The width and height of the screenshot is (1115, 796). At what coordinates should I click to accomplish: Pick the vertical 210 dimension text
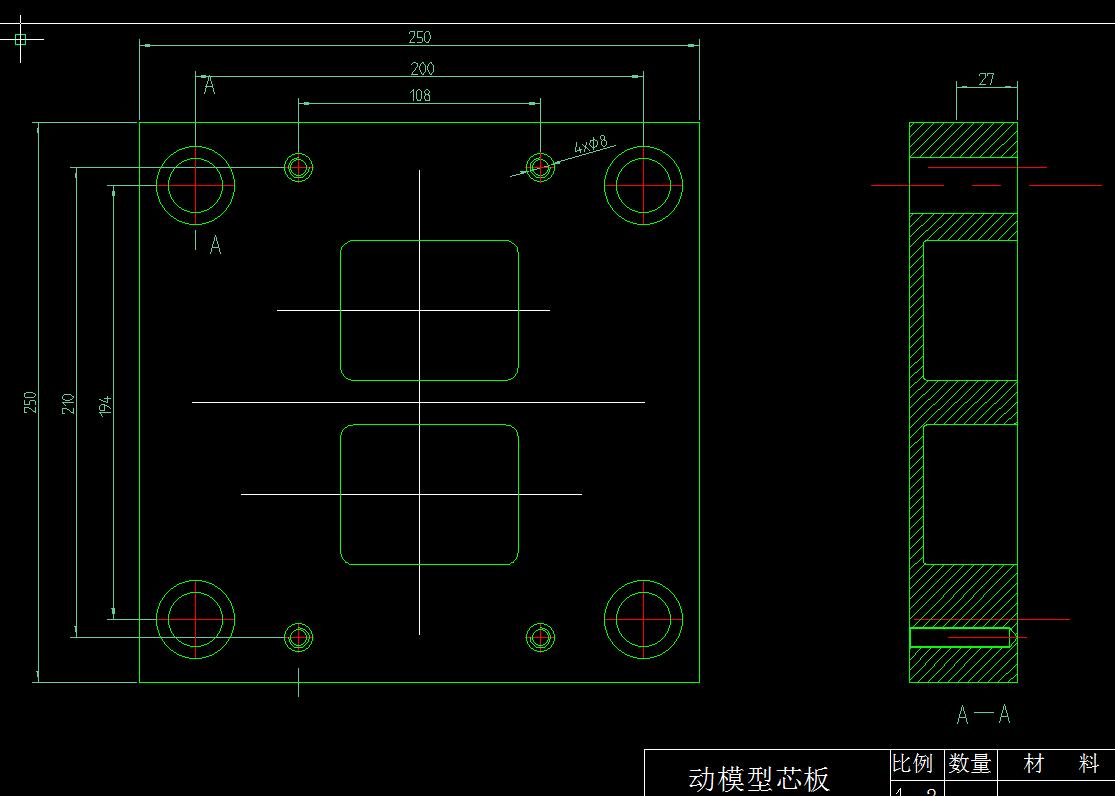click(68, 403)
